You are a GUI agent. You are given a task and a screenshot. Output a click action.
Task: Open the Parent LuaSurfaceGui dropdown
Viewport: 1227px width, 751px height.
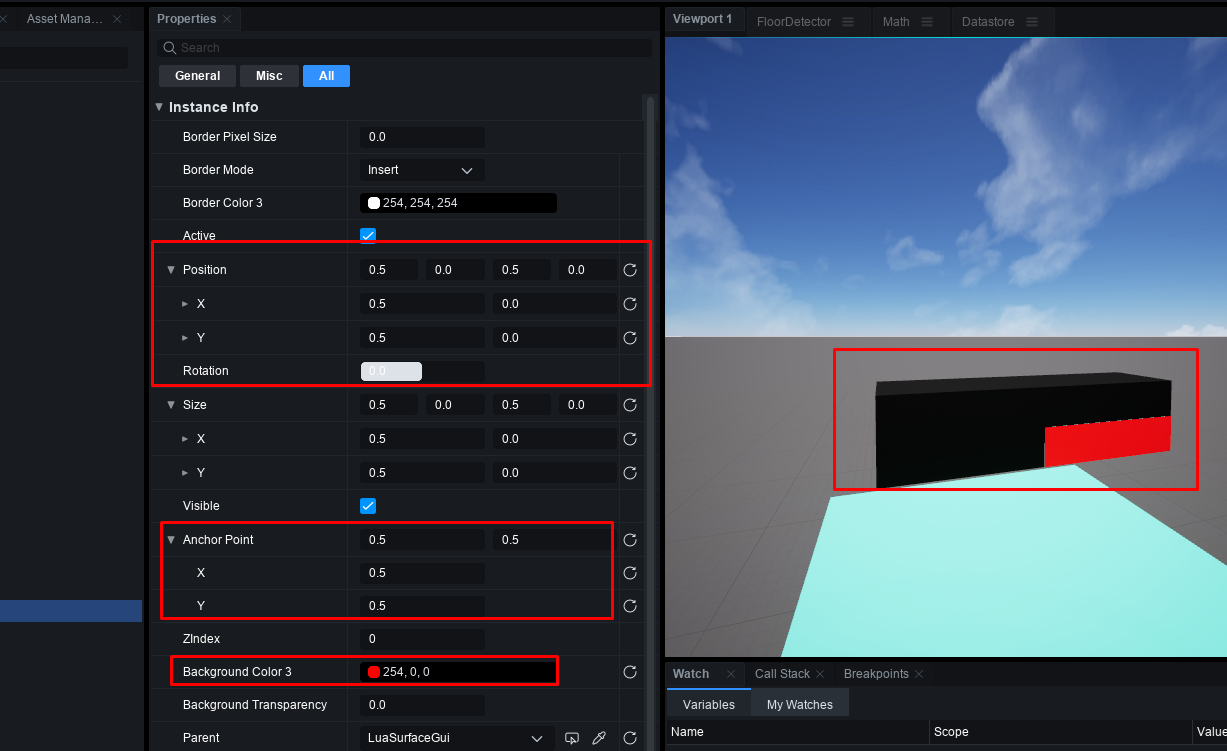click(x=454, y=738)
